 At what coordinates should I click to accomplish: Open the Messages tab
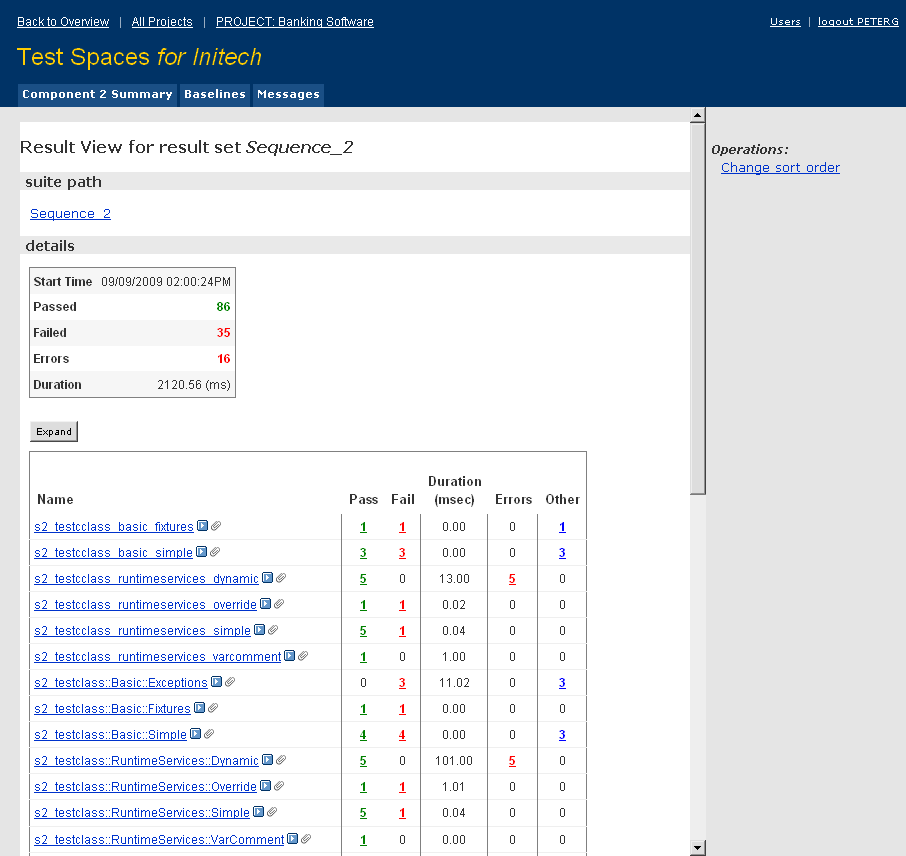coord(288,94)
